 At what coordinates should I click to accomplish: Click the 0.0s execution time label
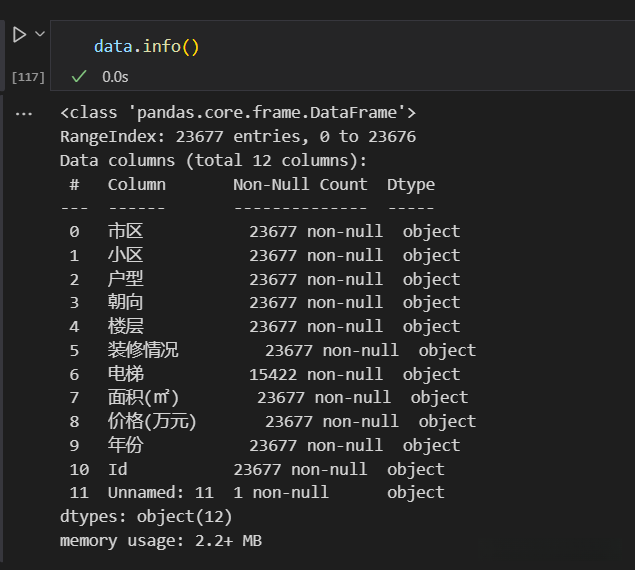[115, 76]
